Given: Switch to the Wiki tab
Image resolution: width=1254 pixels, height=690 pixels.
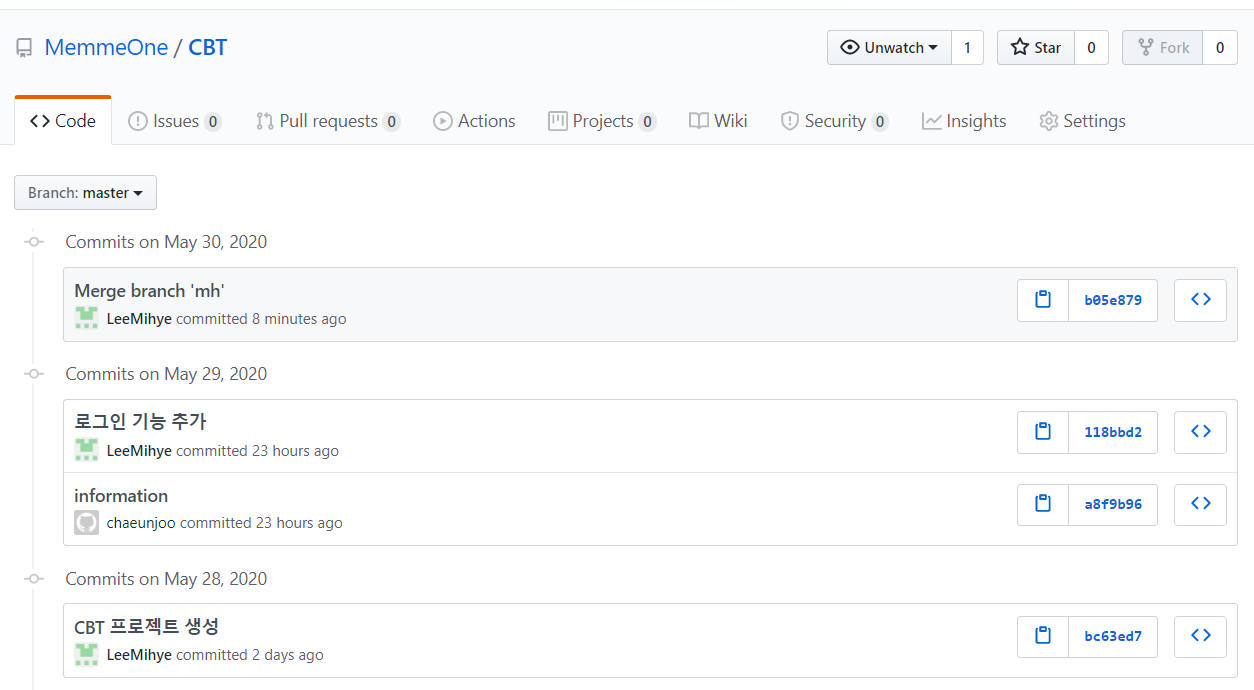Looking at the screenshot, I should pyautogui.click(x=718, y=121).
